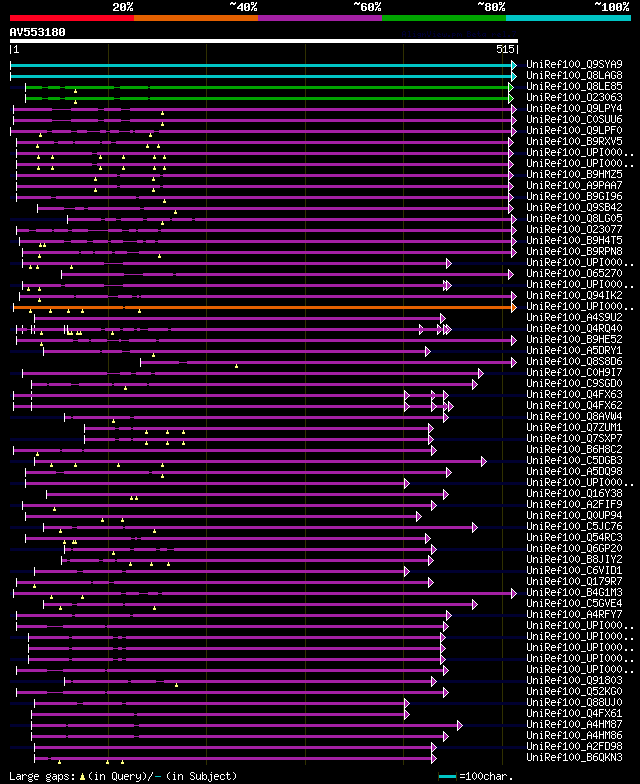The width and height of the screenshot is (640, 784).
Task: Click the AV553180 query name
Action: pyautogui.click(x=38, y=32)
